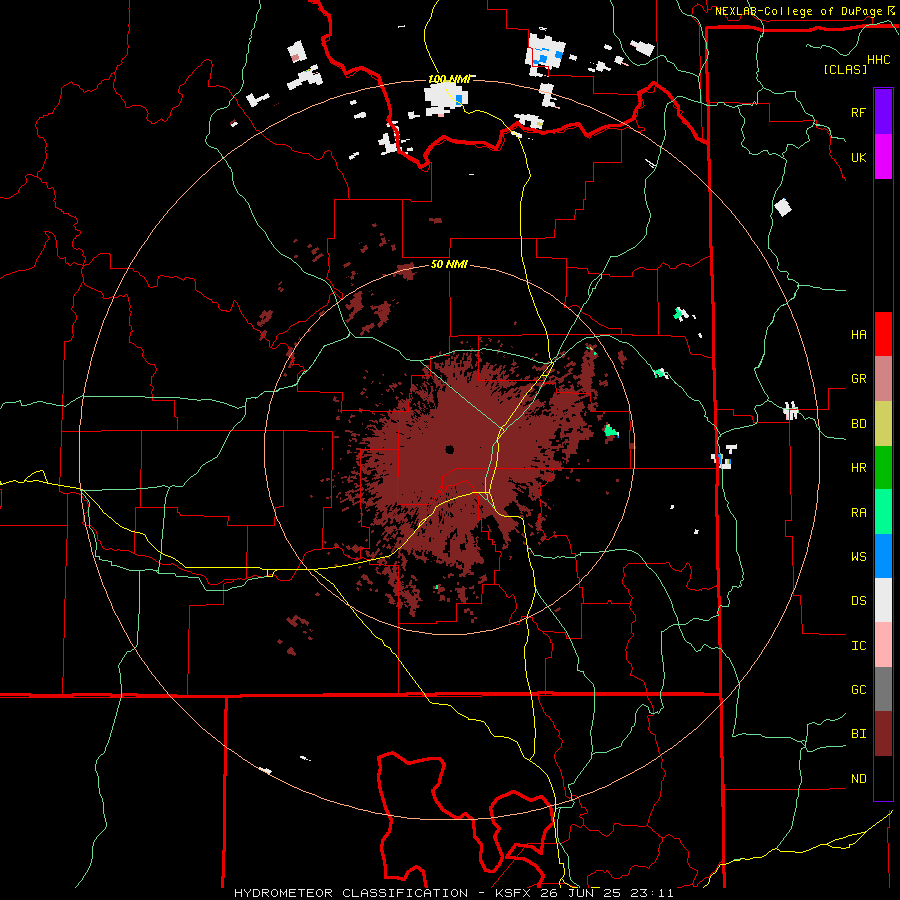Select the olive yellow BD legend swatch
The width and height of the screenshot is (900, 900).
click(883, 424)
